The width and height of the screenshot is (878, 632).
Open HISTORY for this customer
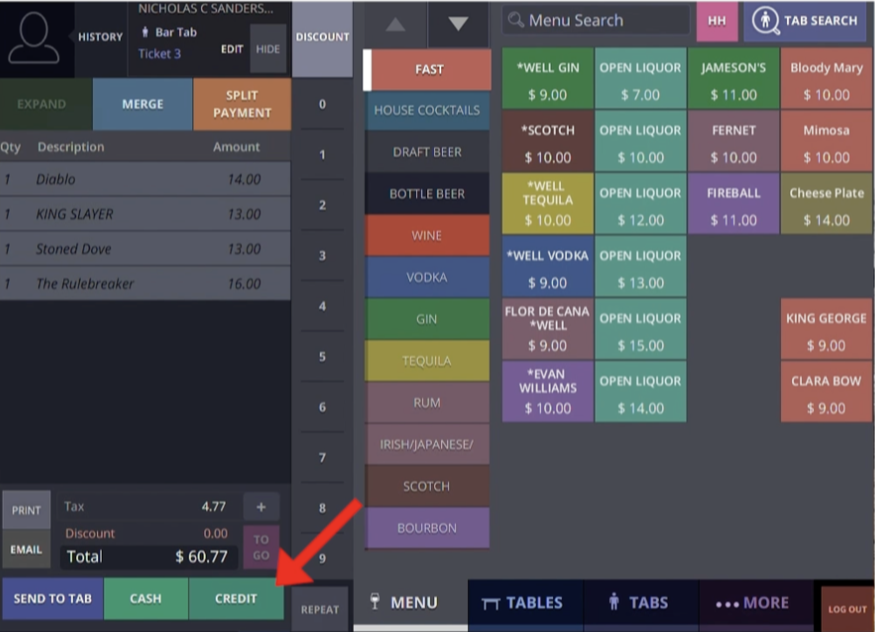tap(100, 37)
